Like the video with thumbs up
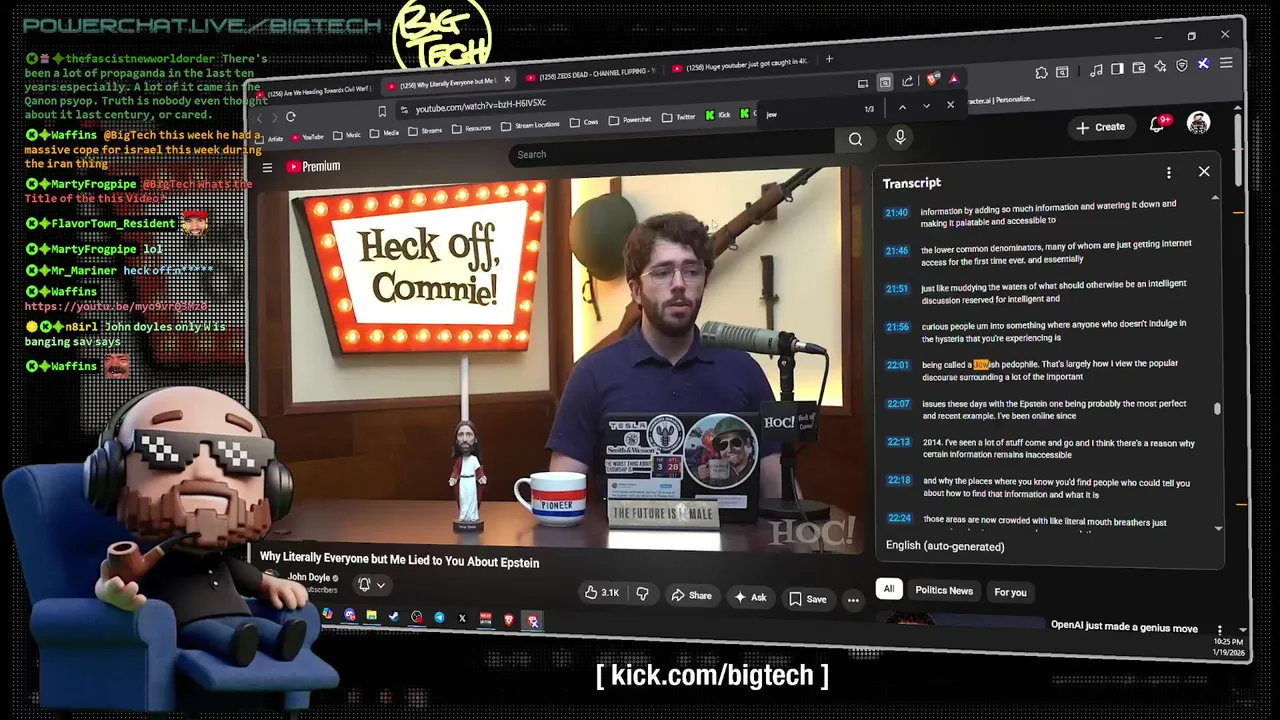1280x720 pixels. tap(603, 593)
